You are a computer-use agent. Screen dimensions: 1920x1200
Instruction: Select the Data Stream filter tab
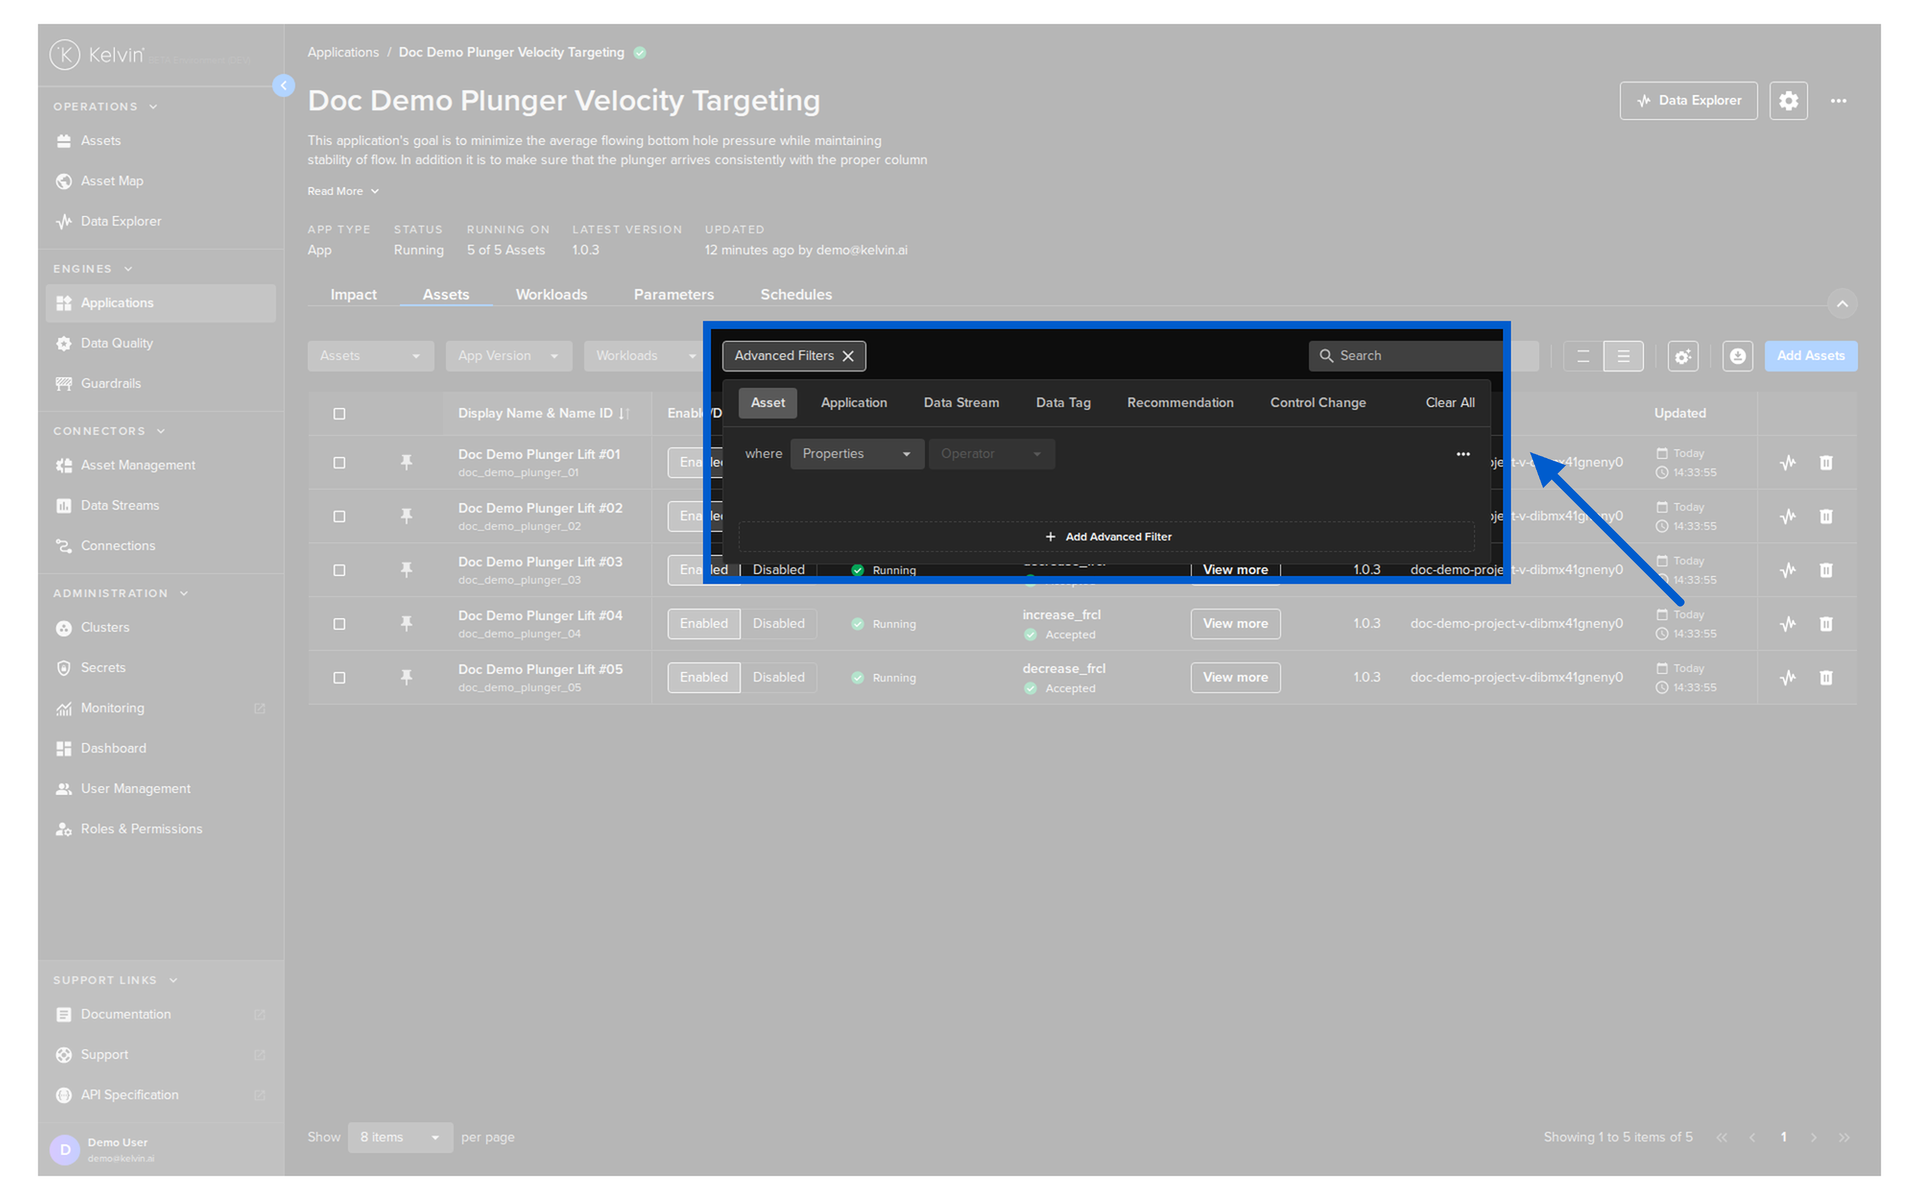pos(961,403)
